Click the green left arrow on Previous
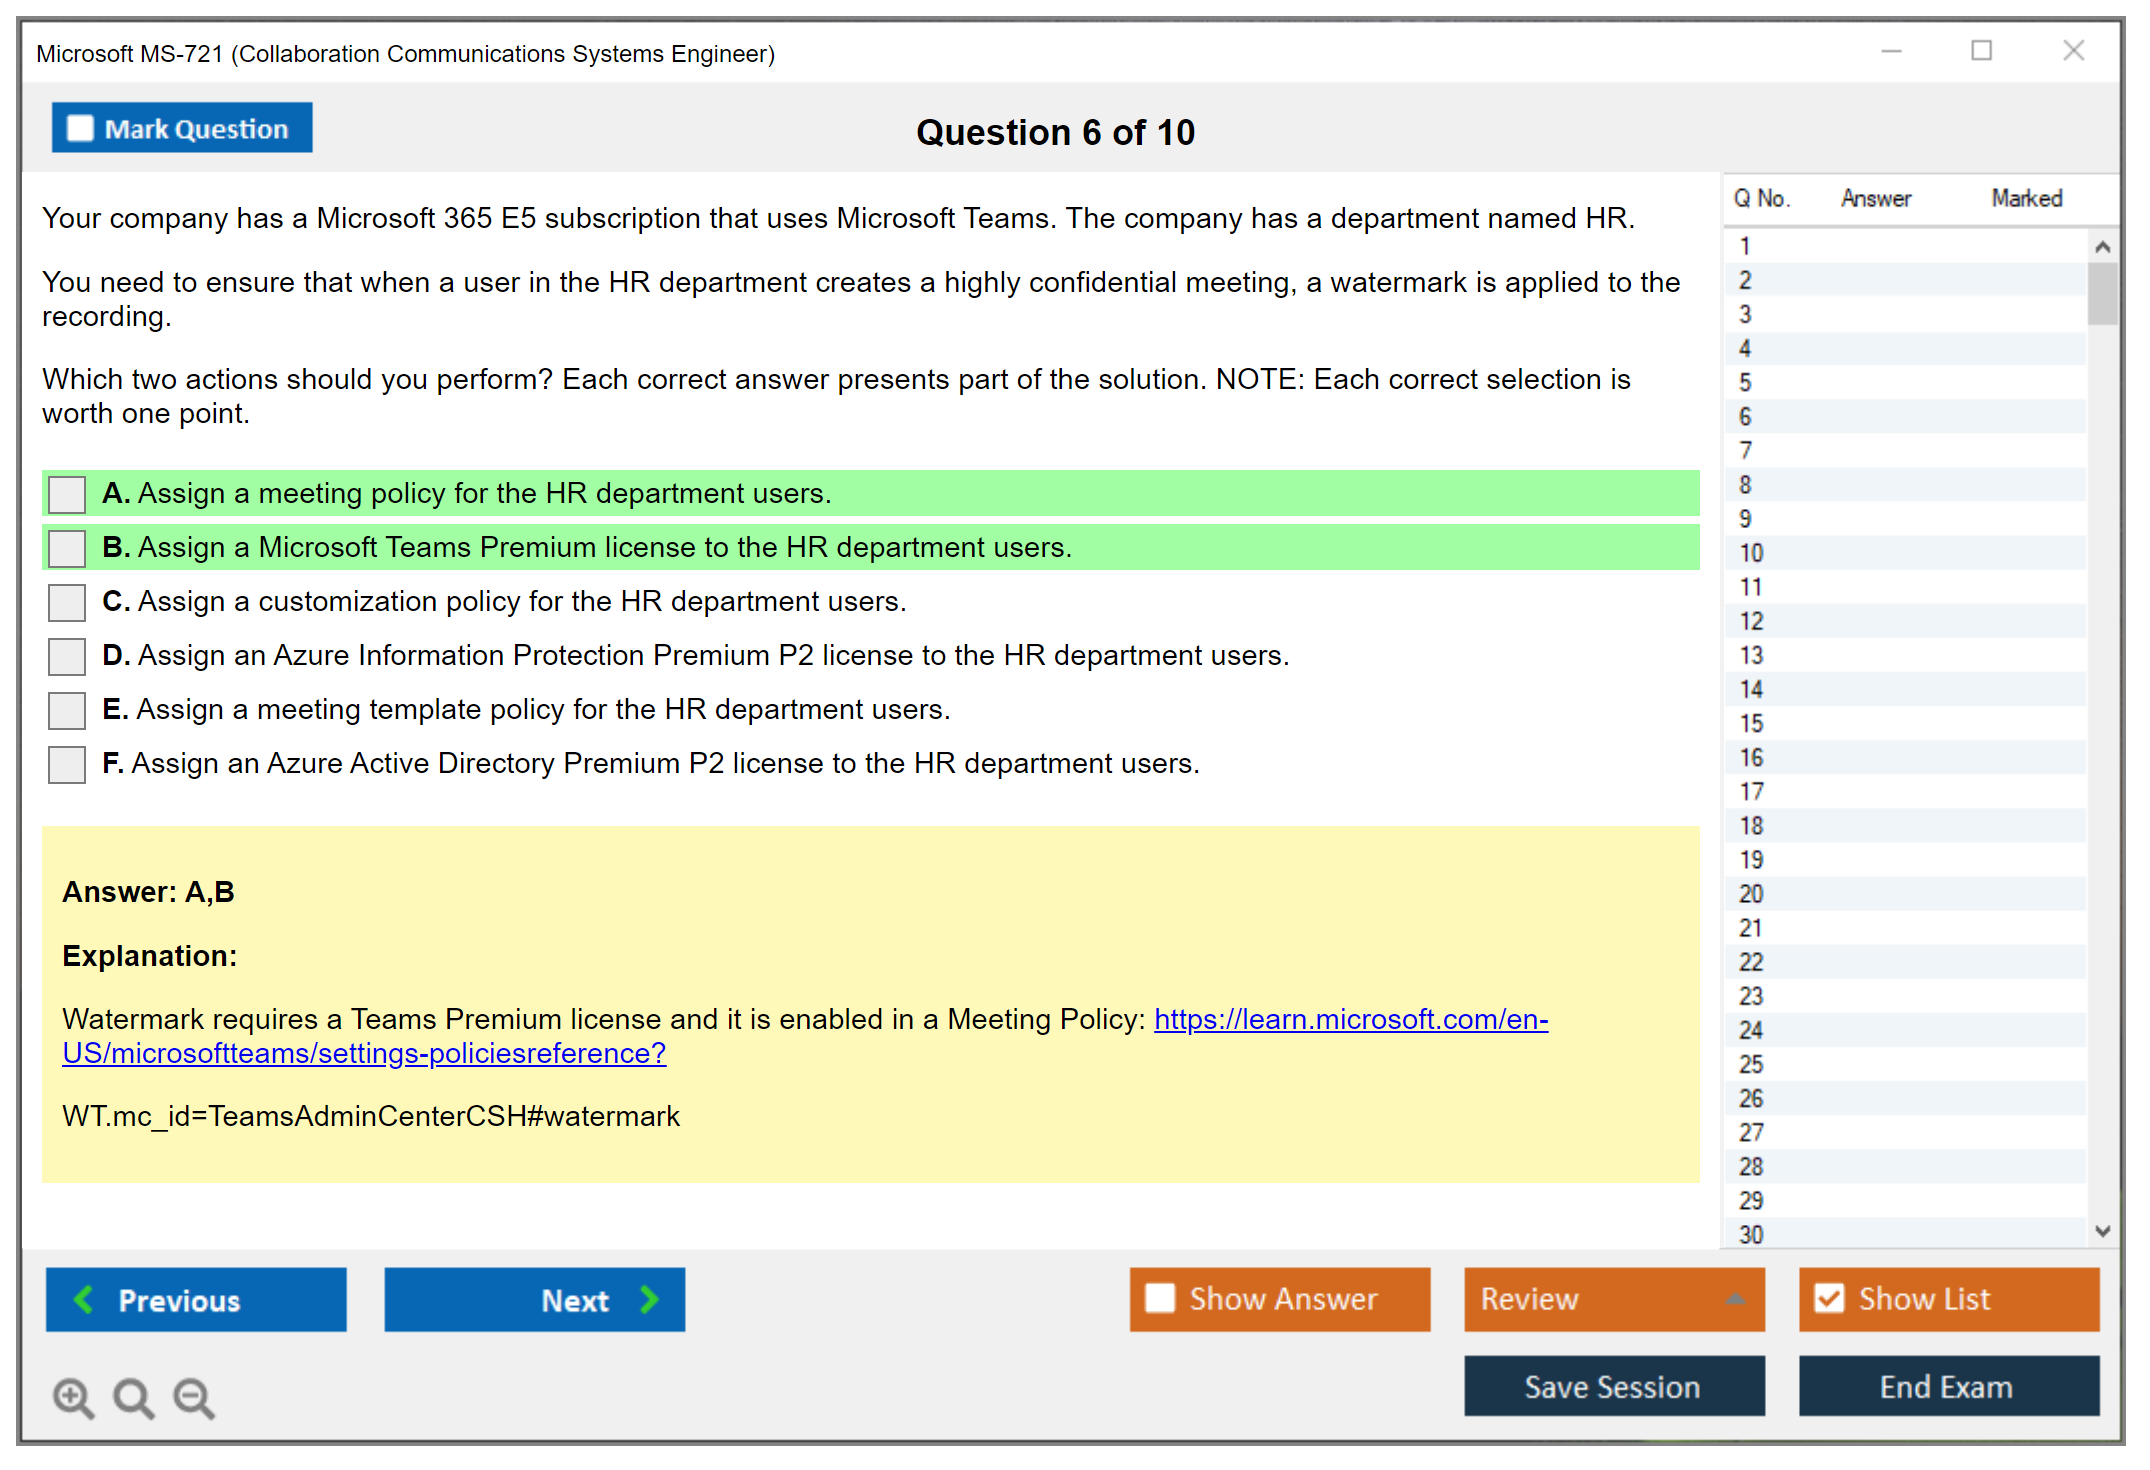 click(x=84, y=1299)
